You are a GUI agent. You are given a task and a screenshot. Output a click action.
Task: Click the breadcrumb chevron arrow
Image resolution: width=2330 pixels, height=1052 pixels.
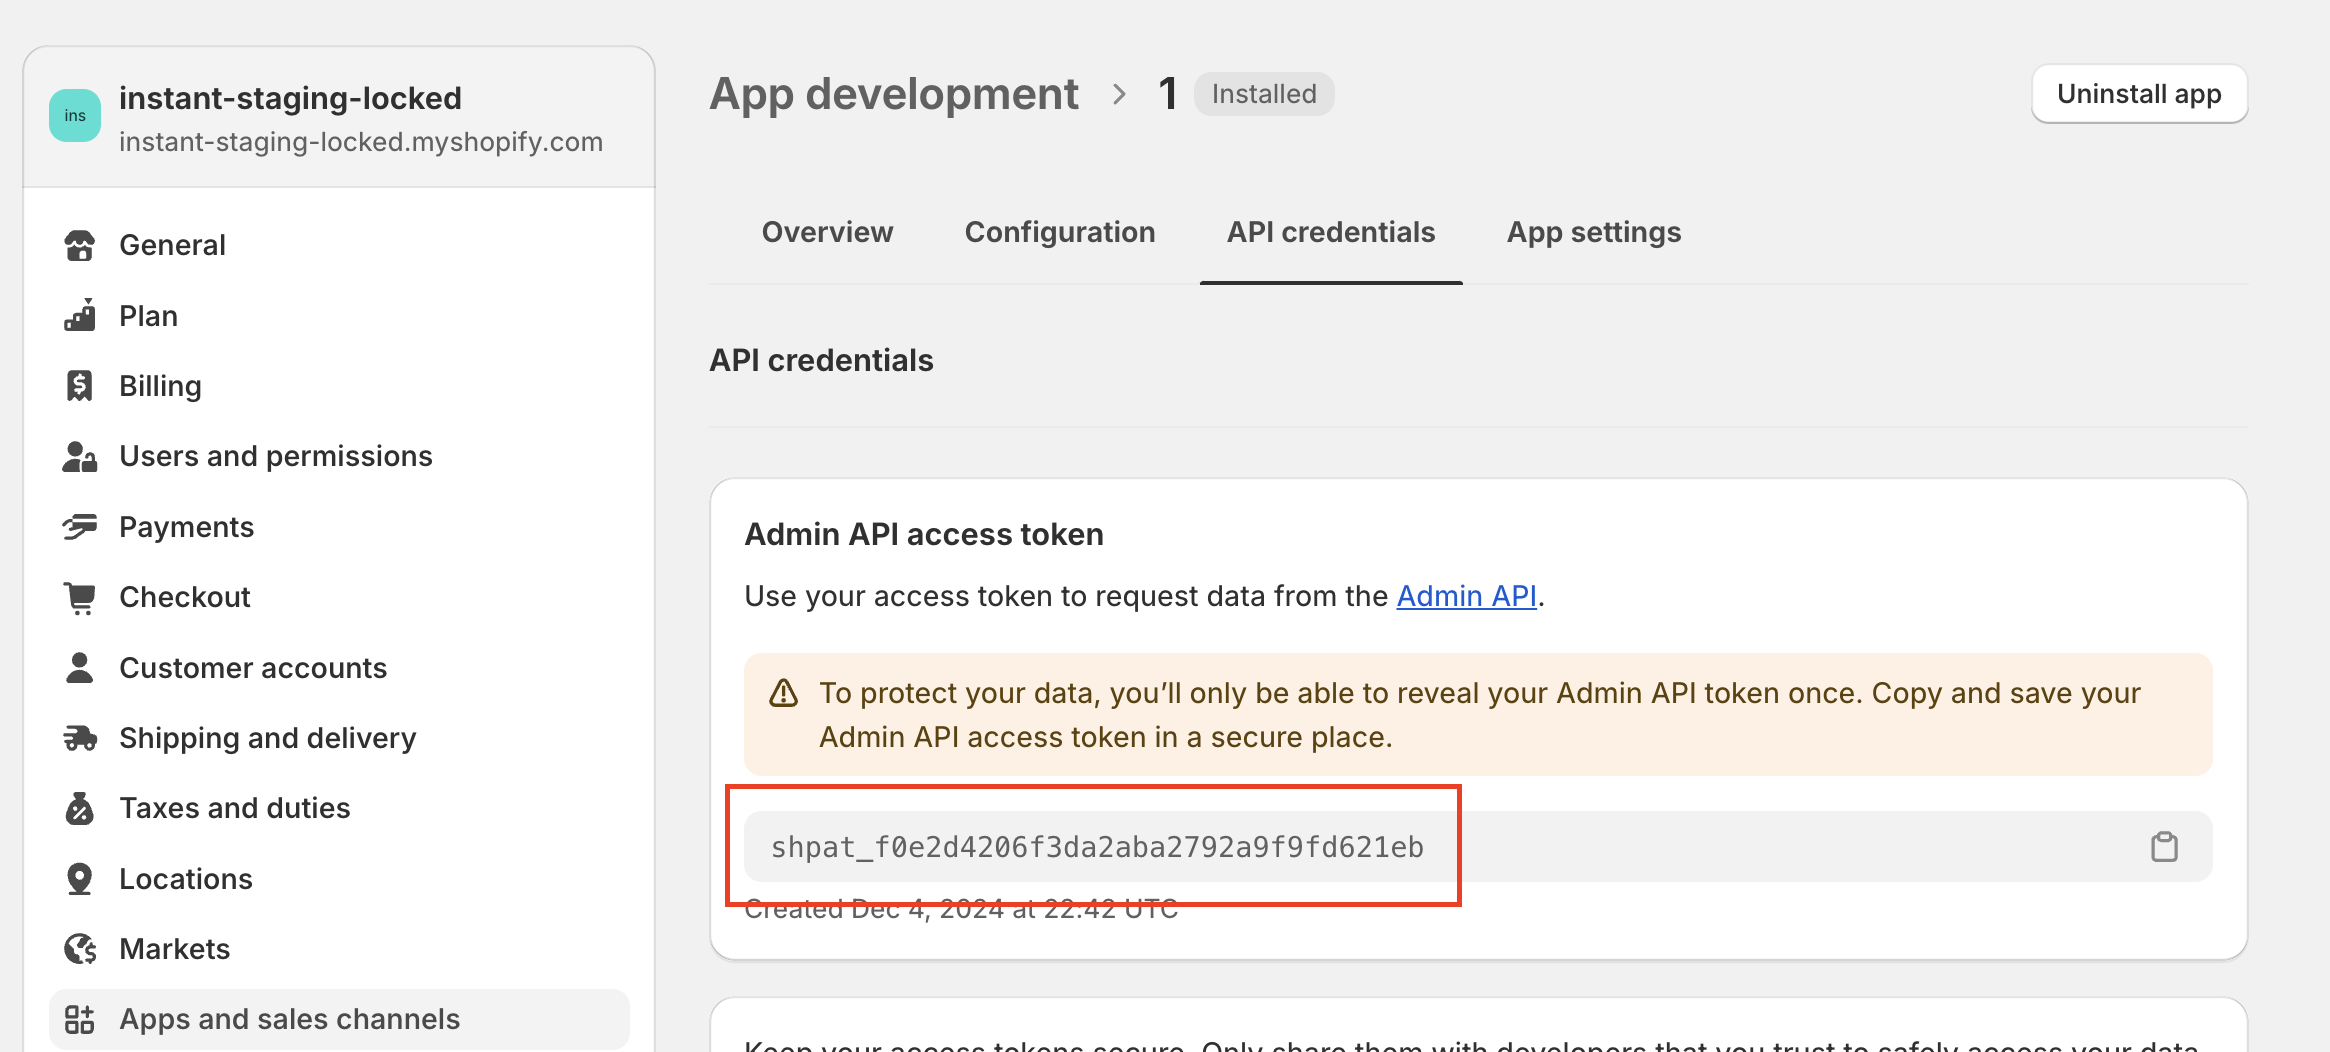pos(1119,95)
